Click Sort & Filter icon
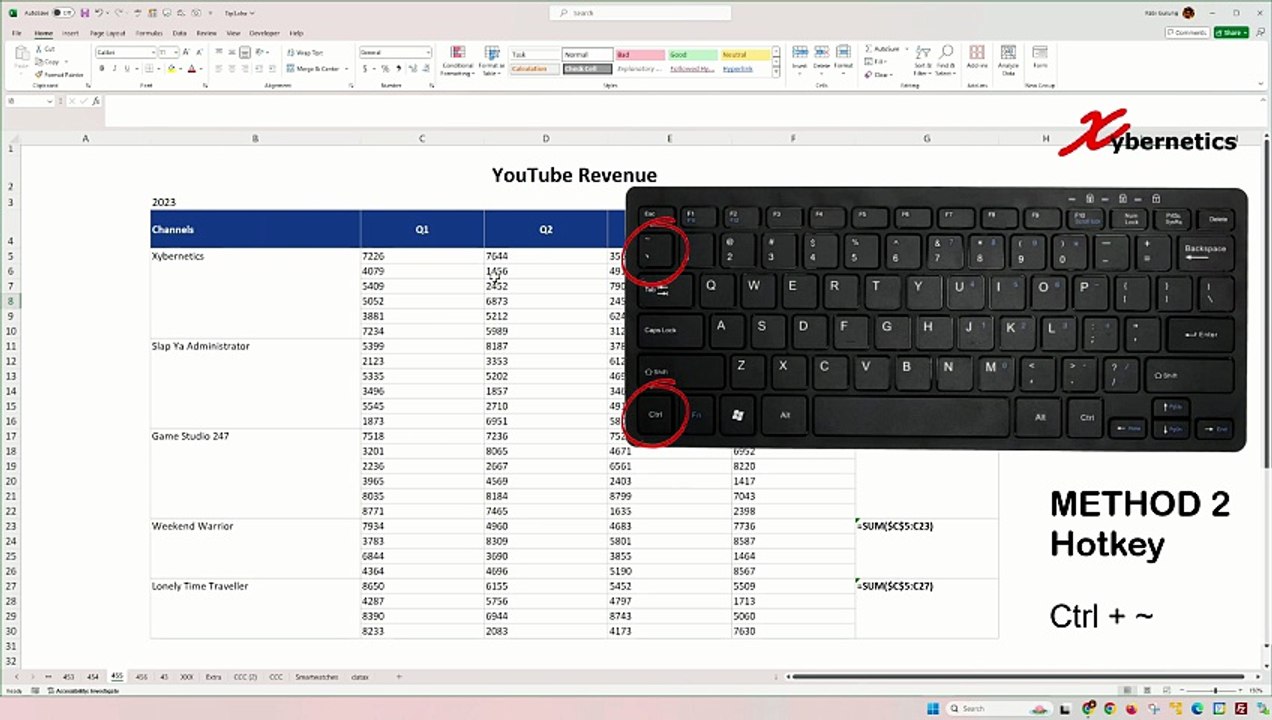This screenshot has width=1272, height=720. 922,52
